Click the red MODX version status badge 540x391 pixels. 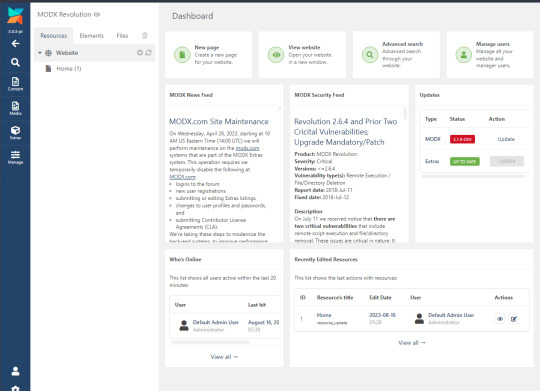pyautogui.click(x=463, y=139)
